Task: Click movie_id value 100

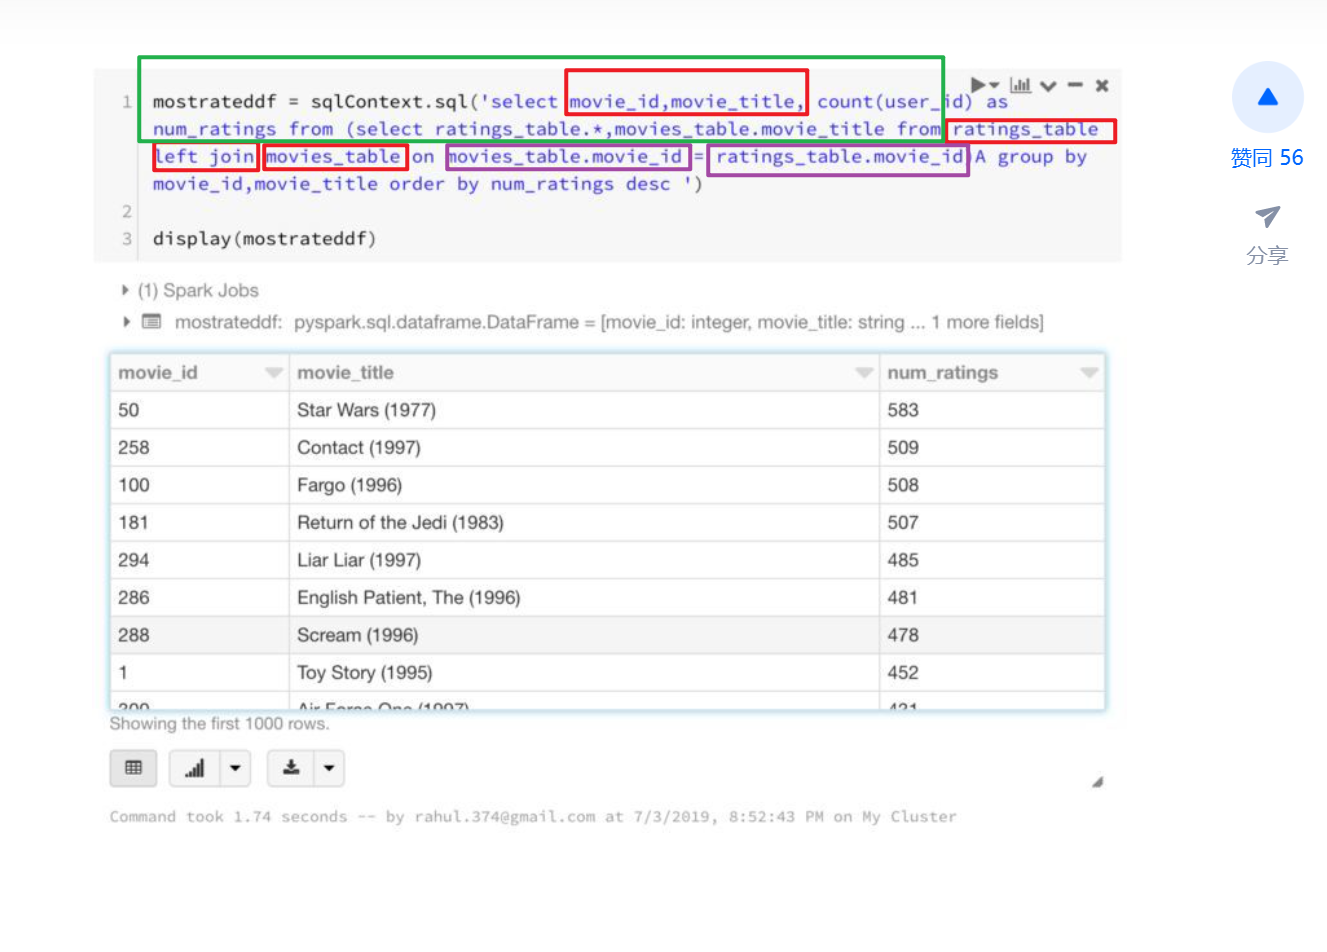Action: click(x=134, y=485)
